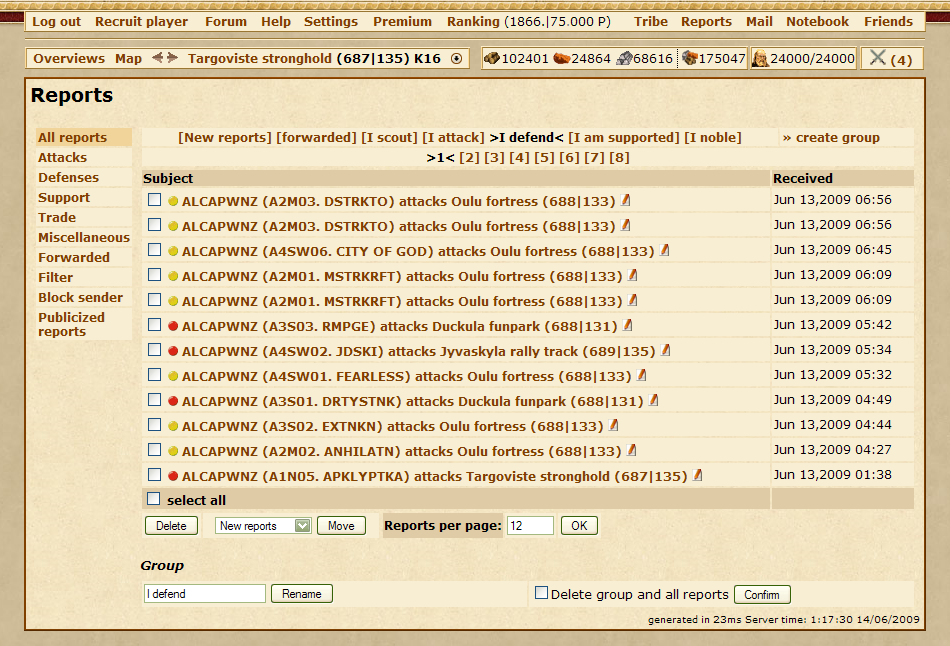950x646 pixels.
Task: Click the clay resource icon
Action: (x=561, y=59)
